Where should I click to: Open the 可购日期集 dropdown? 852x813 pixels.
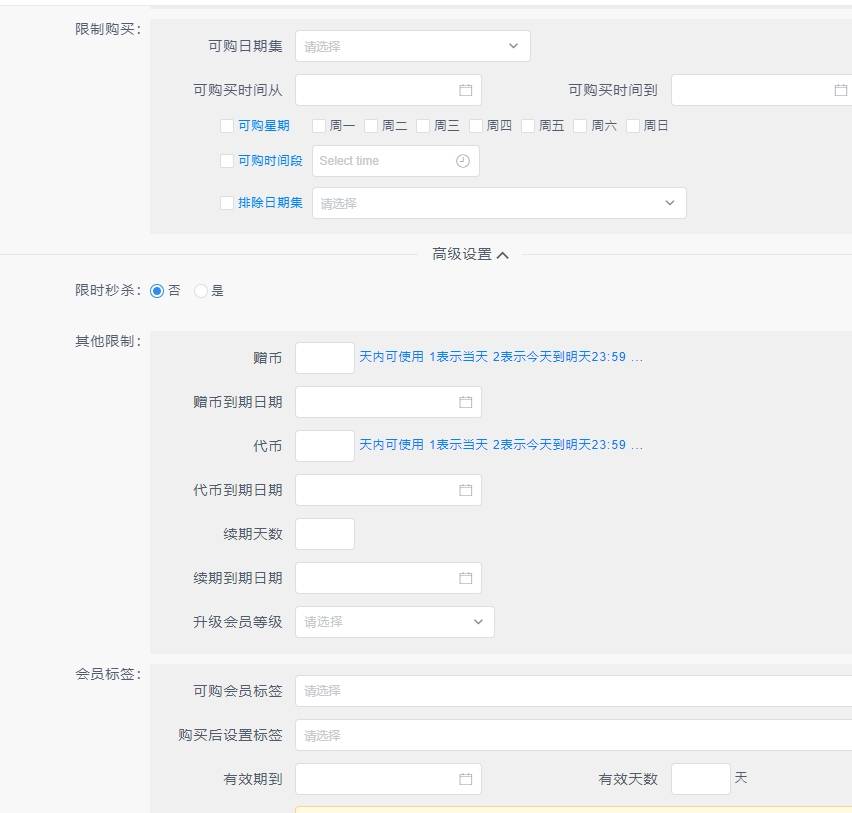tap(412, 46)
